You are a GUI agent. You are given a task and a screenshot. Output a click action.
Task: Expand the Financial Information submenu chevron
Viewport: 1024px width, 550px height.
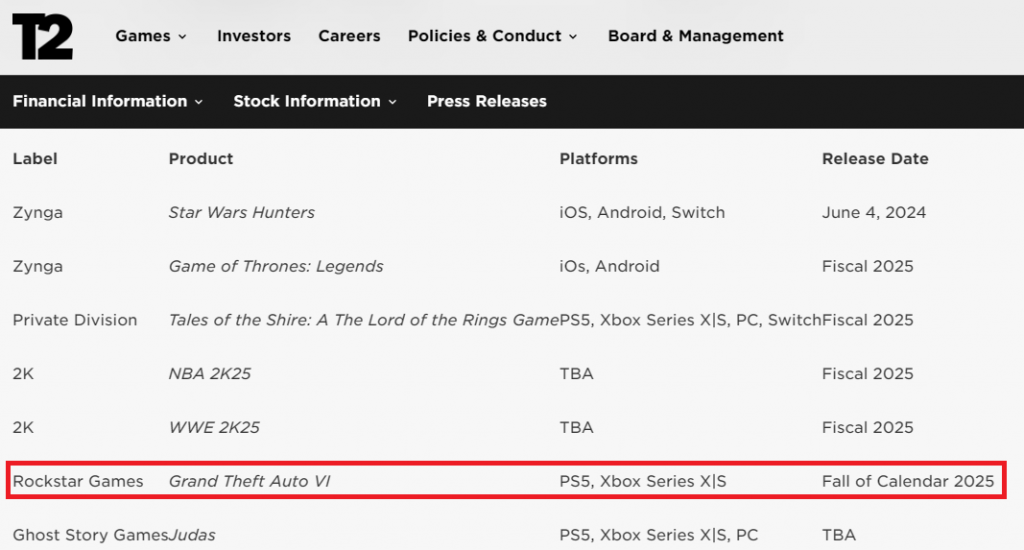pyautogui.click(x=199, y=102)
